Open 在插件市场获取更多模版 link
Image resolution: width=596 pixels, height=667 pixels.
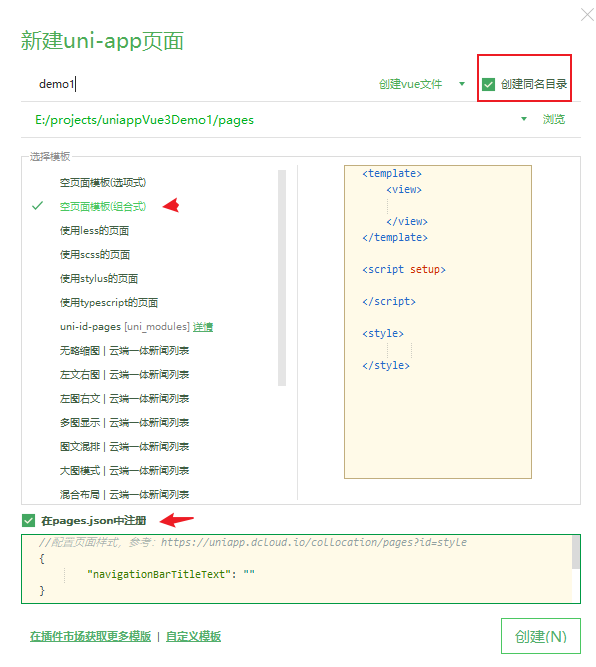click(x=90, y=636)
